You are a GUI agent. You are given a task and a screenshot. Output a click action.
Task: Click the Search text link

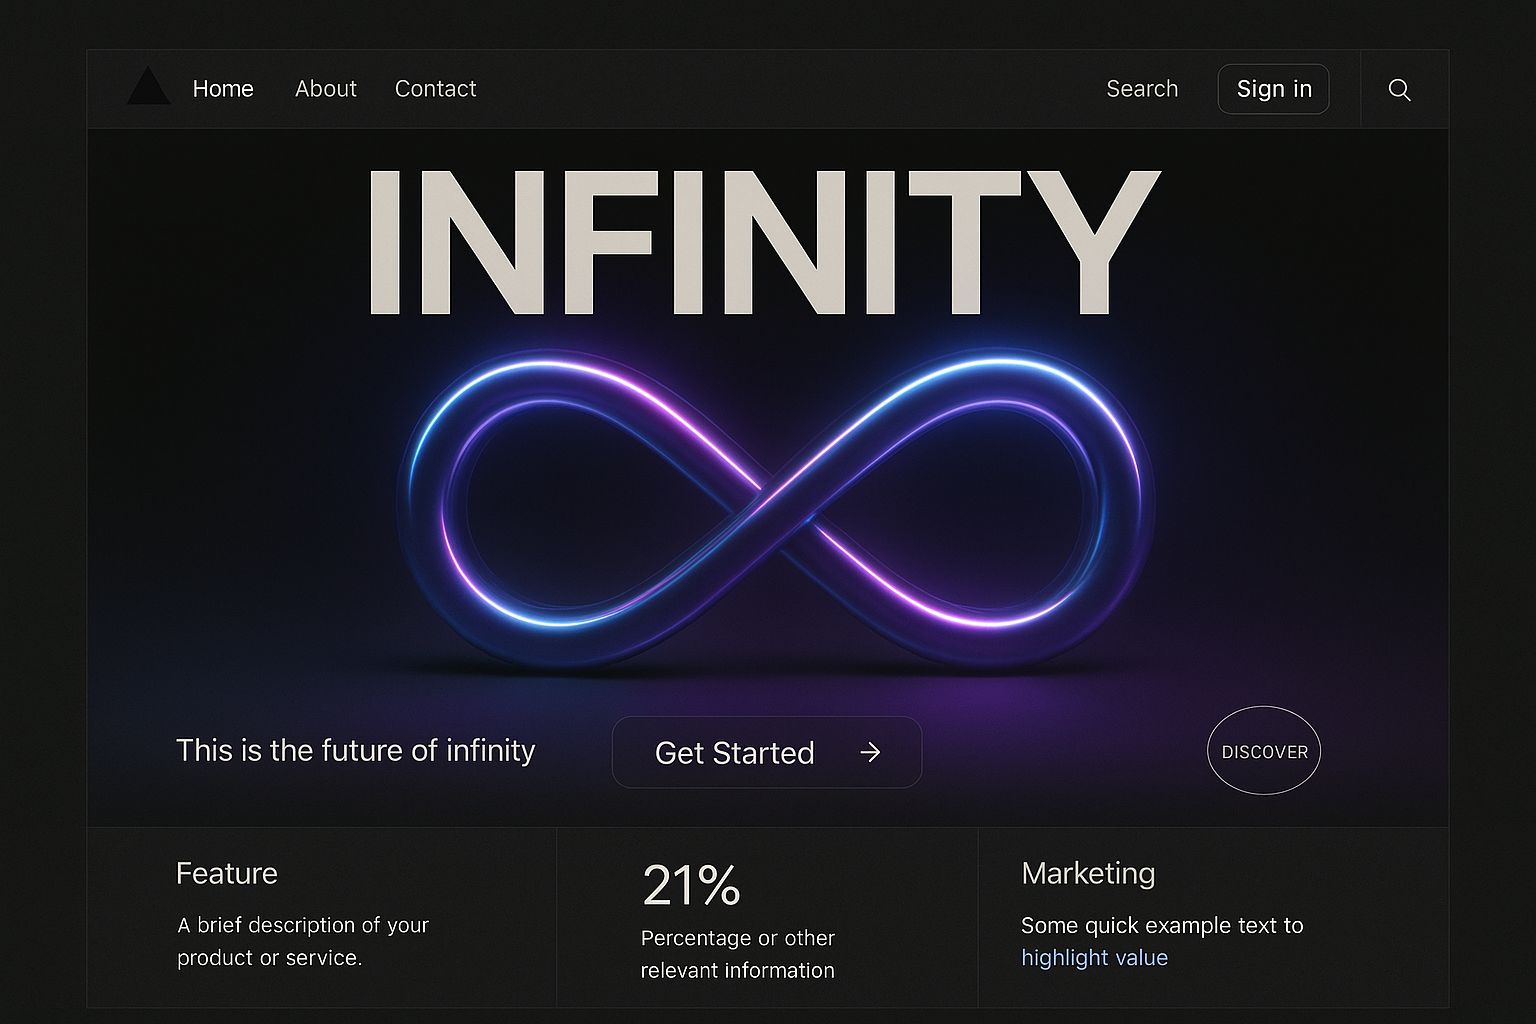(1142, 89)
